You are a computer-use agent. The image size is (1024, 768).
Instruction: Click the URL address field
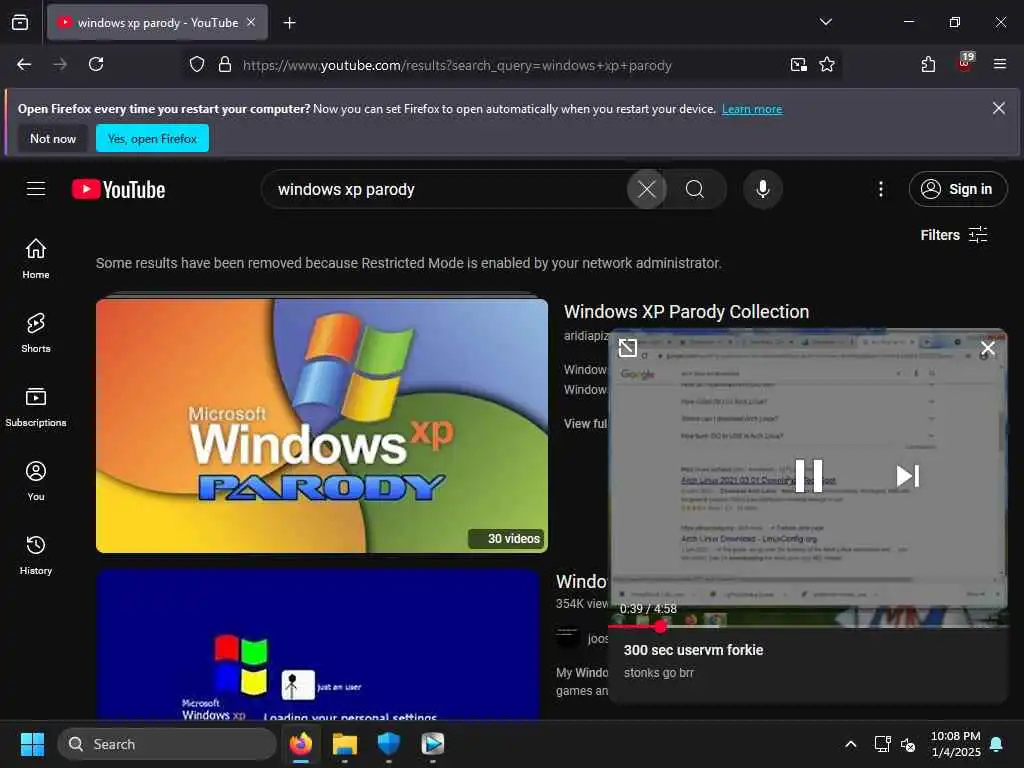click(x=457, y=65)
